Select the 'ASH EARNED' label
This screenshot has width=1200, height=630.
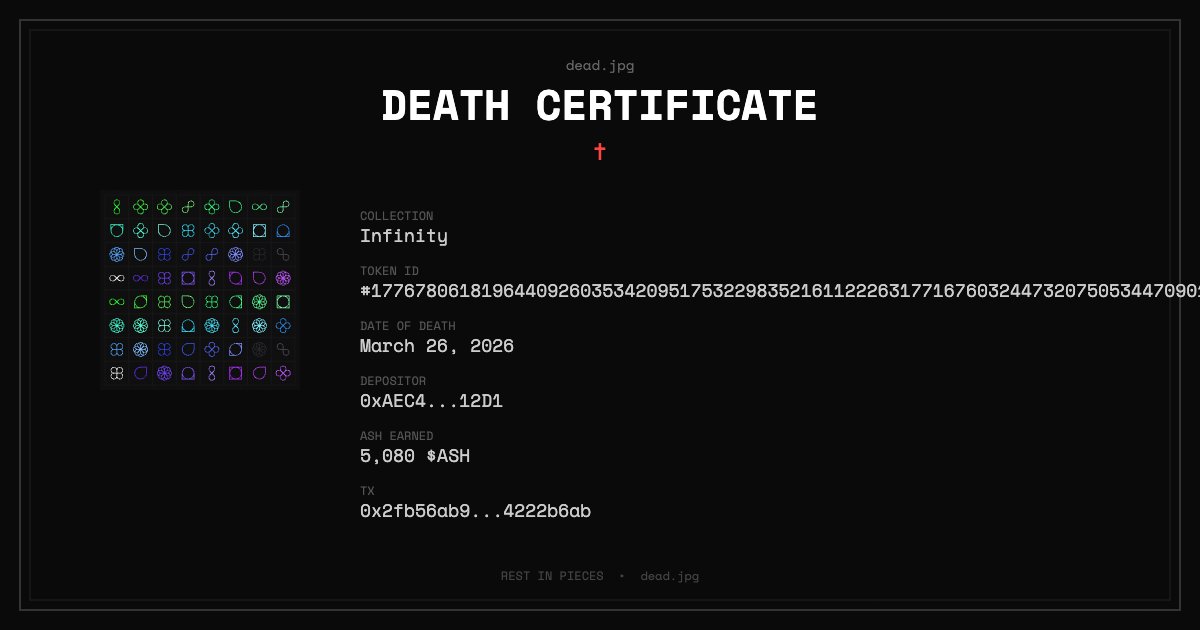point(397,436)
